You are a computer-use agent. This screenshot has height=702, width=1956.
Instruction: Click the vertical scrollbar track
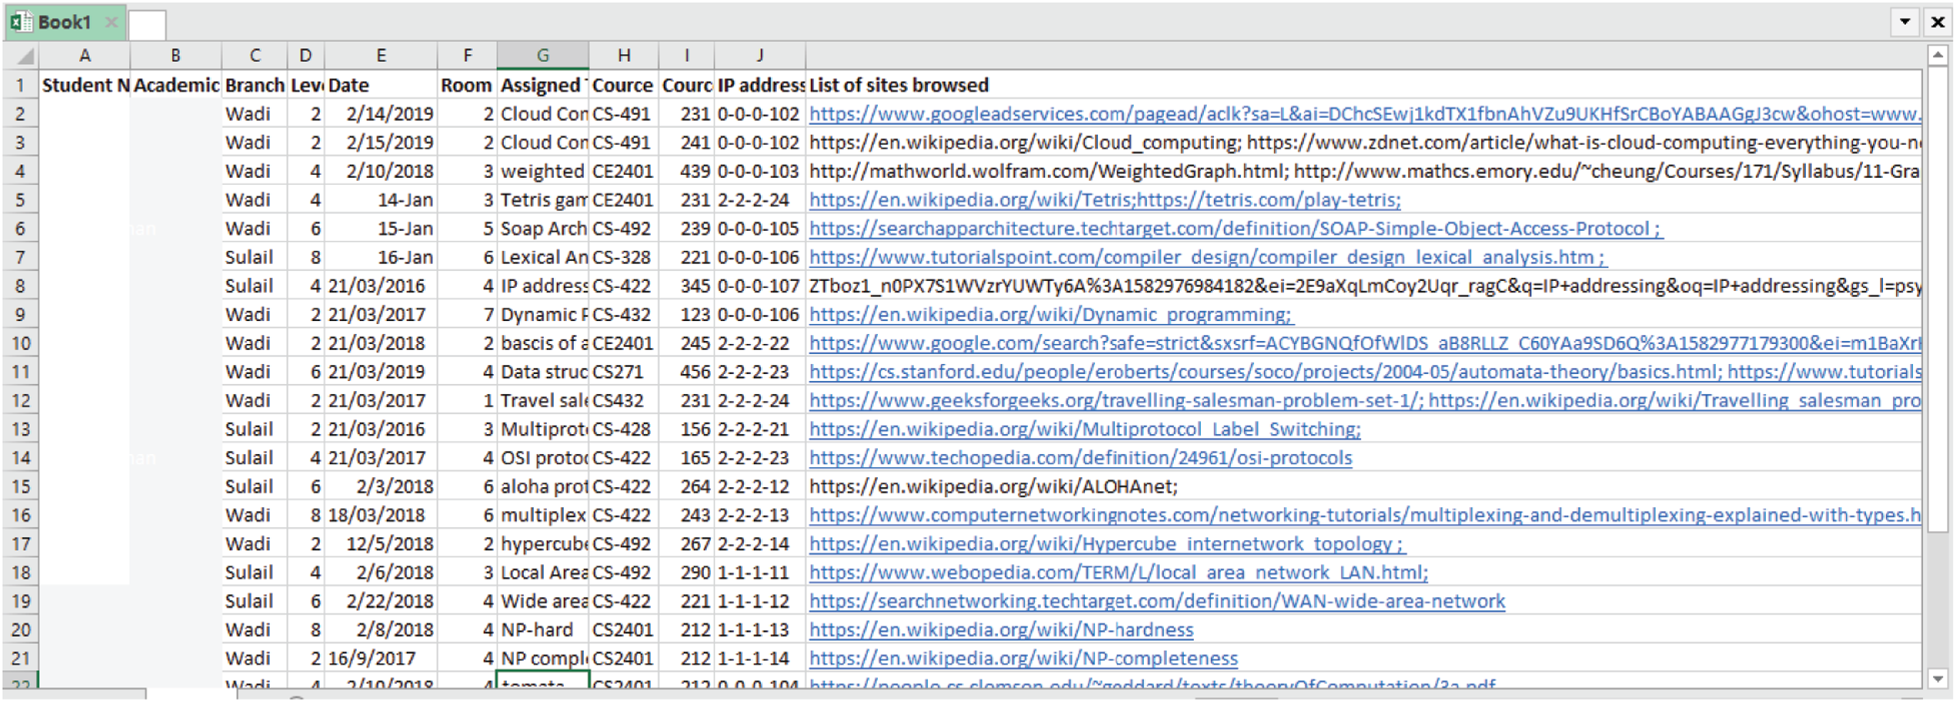(x=1937, y=400)
